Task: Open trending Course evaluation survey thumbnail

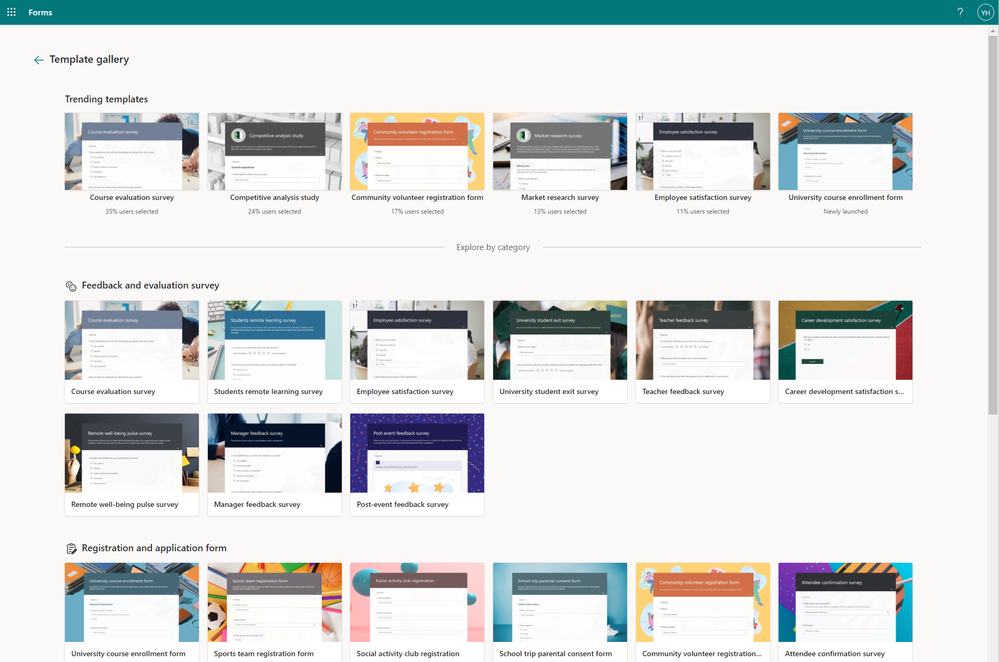Action: pyautogui.click(x=132, y=152)
